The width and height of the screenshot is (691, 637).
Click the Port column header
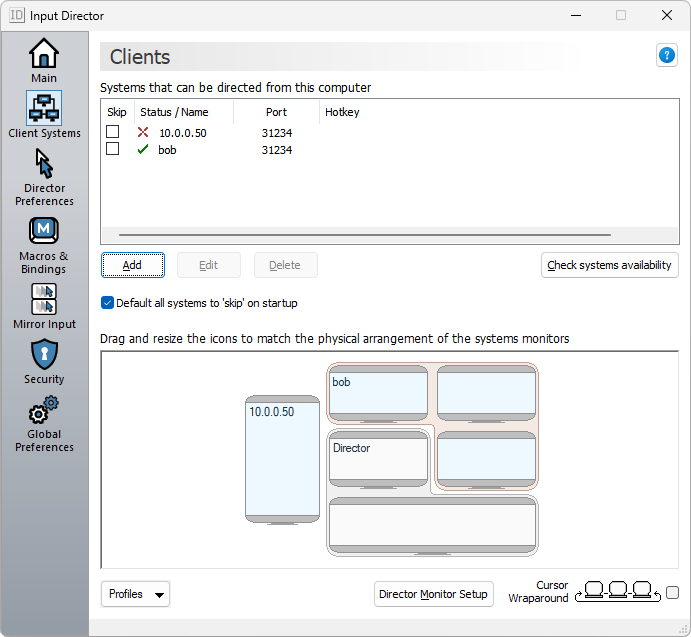coord(276,112)
